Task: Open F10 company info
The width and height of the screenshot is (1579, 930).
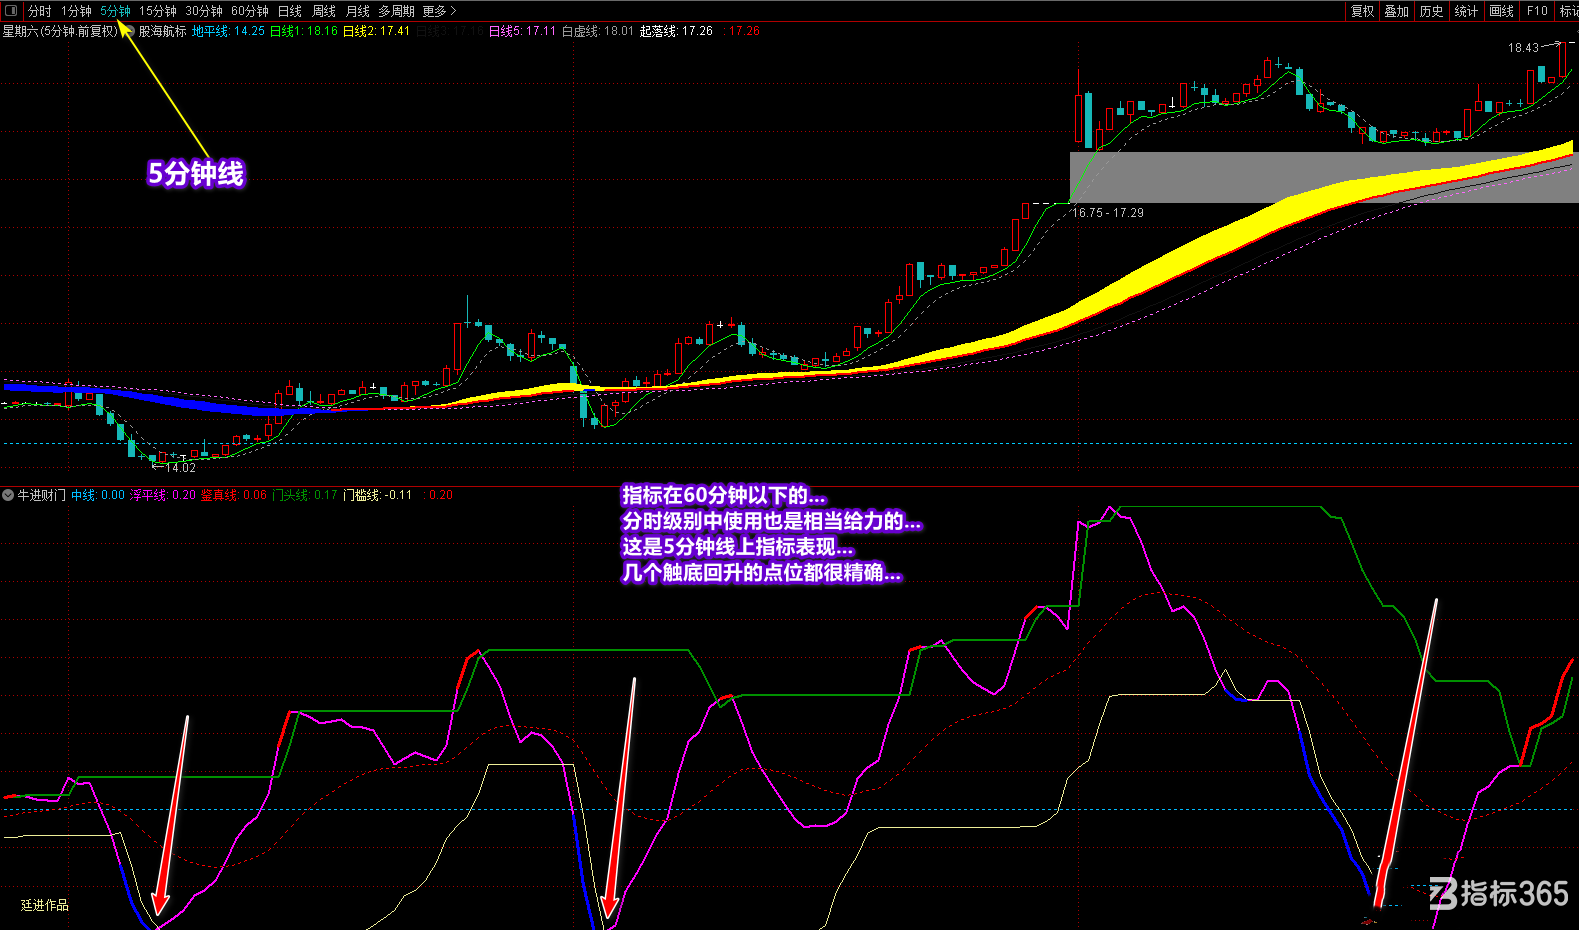Action: point(1537,11)
